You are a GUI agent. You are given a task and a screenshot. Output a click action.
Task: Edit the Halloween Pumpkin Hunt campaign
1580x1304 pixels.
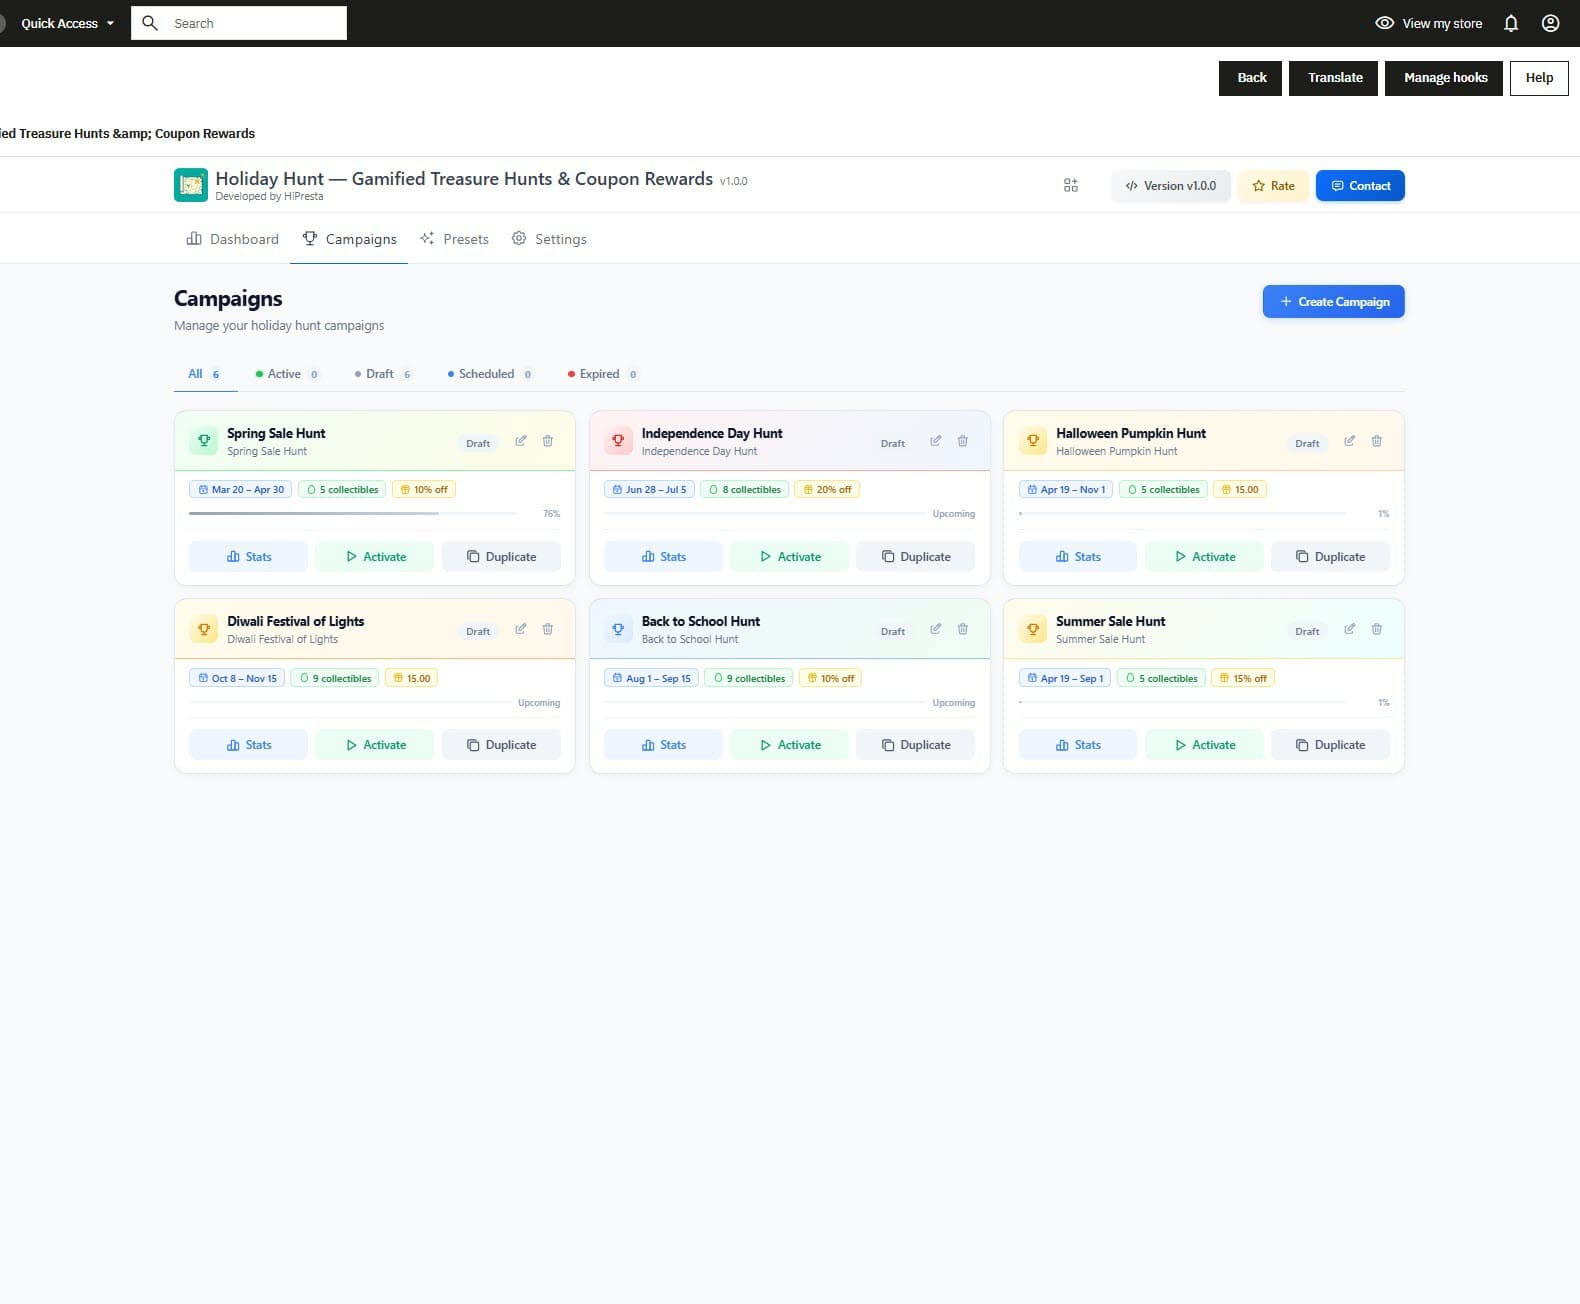pos(1349,441)
